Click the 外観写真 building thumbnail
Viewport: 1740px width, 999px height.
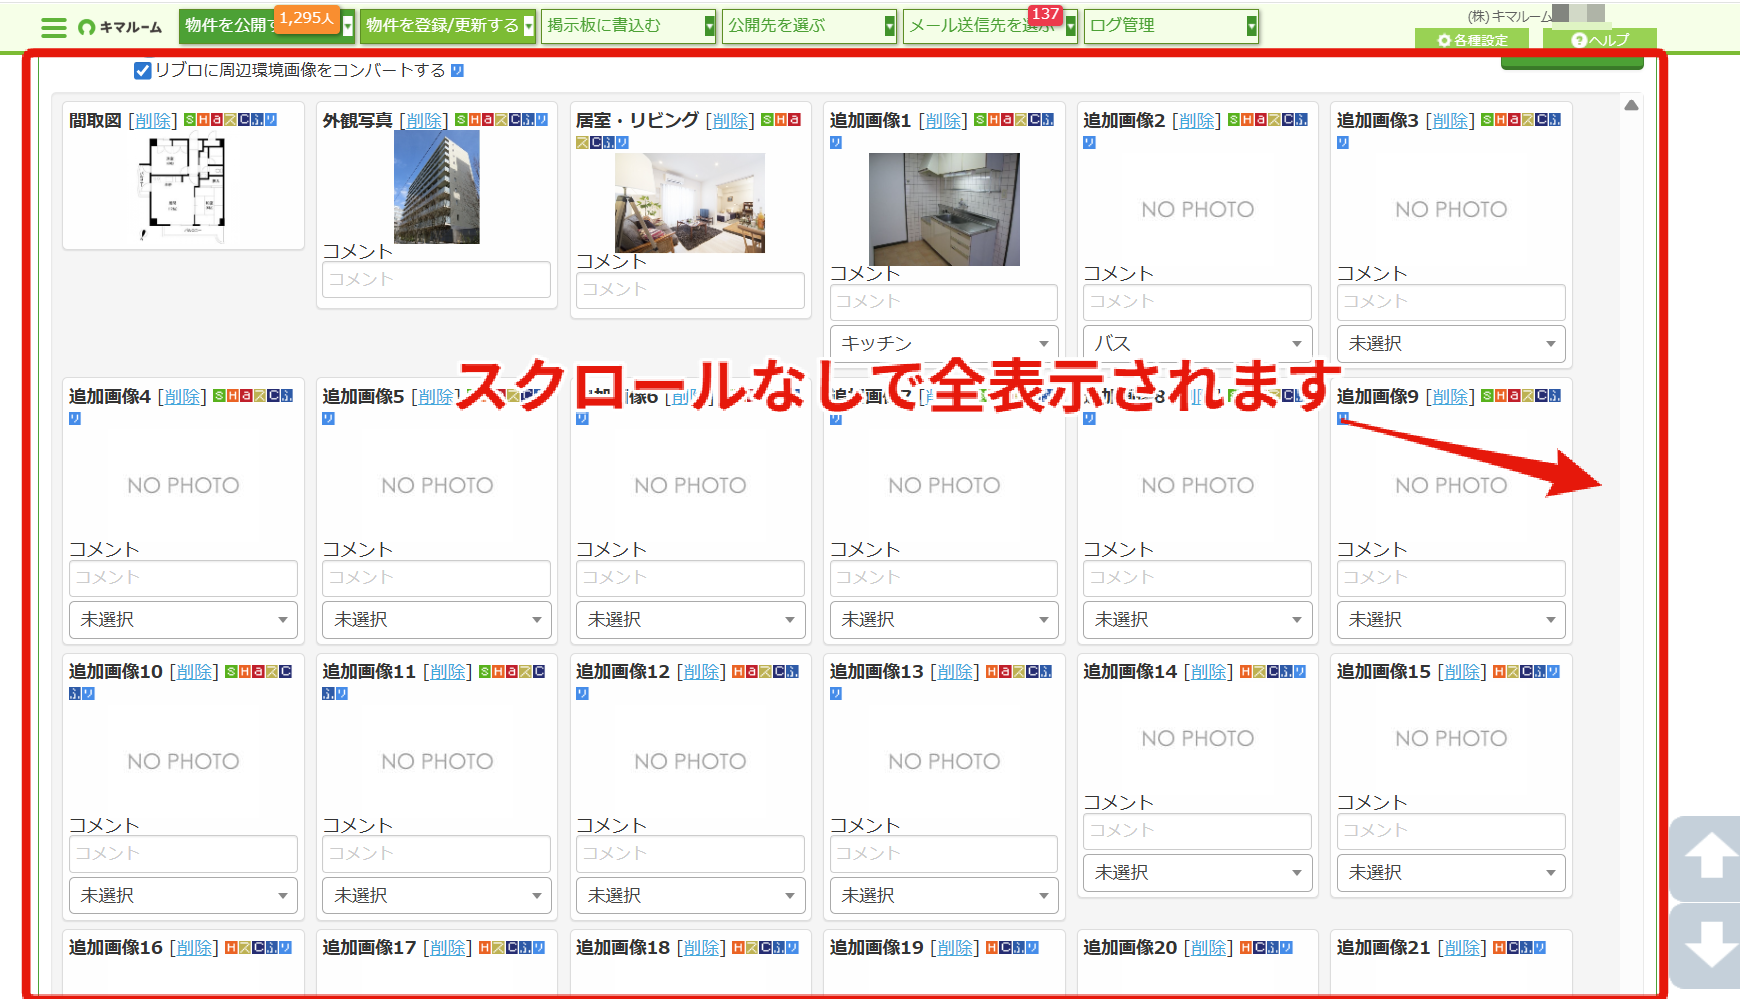pos(436,187)
